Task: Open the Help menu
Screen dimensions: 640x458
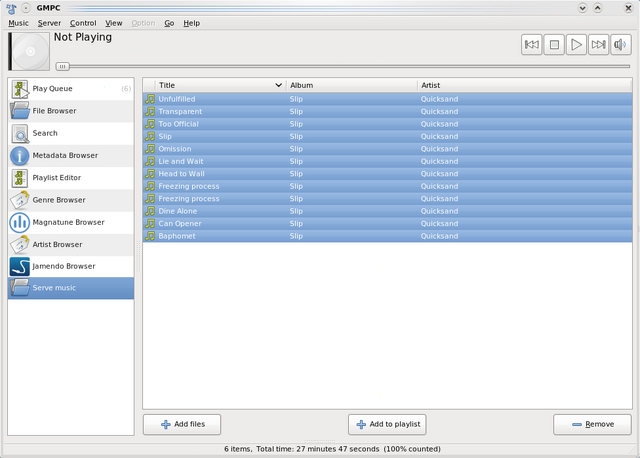Action: click(191, 23)
